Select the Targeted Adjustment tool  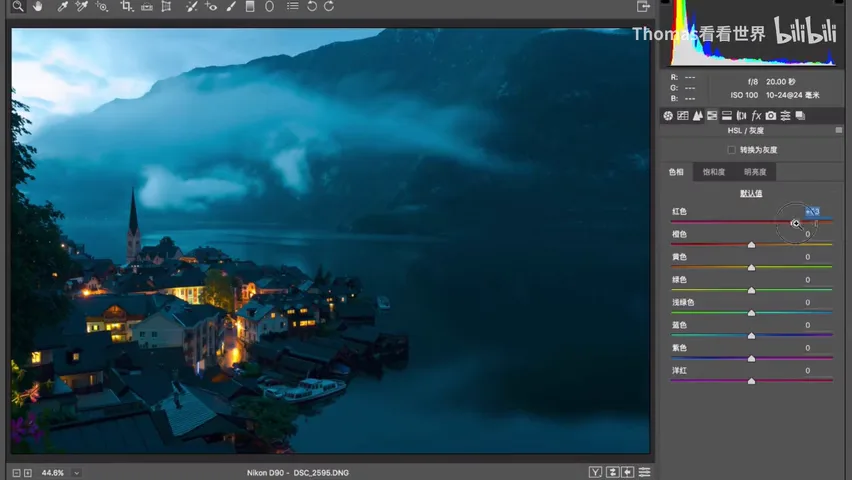(102, 7)
